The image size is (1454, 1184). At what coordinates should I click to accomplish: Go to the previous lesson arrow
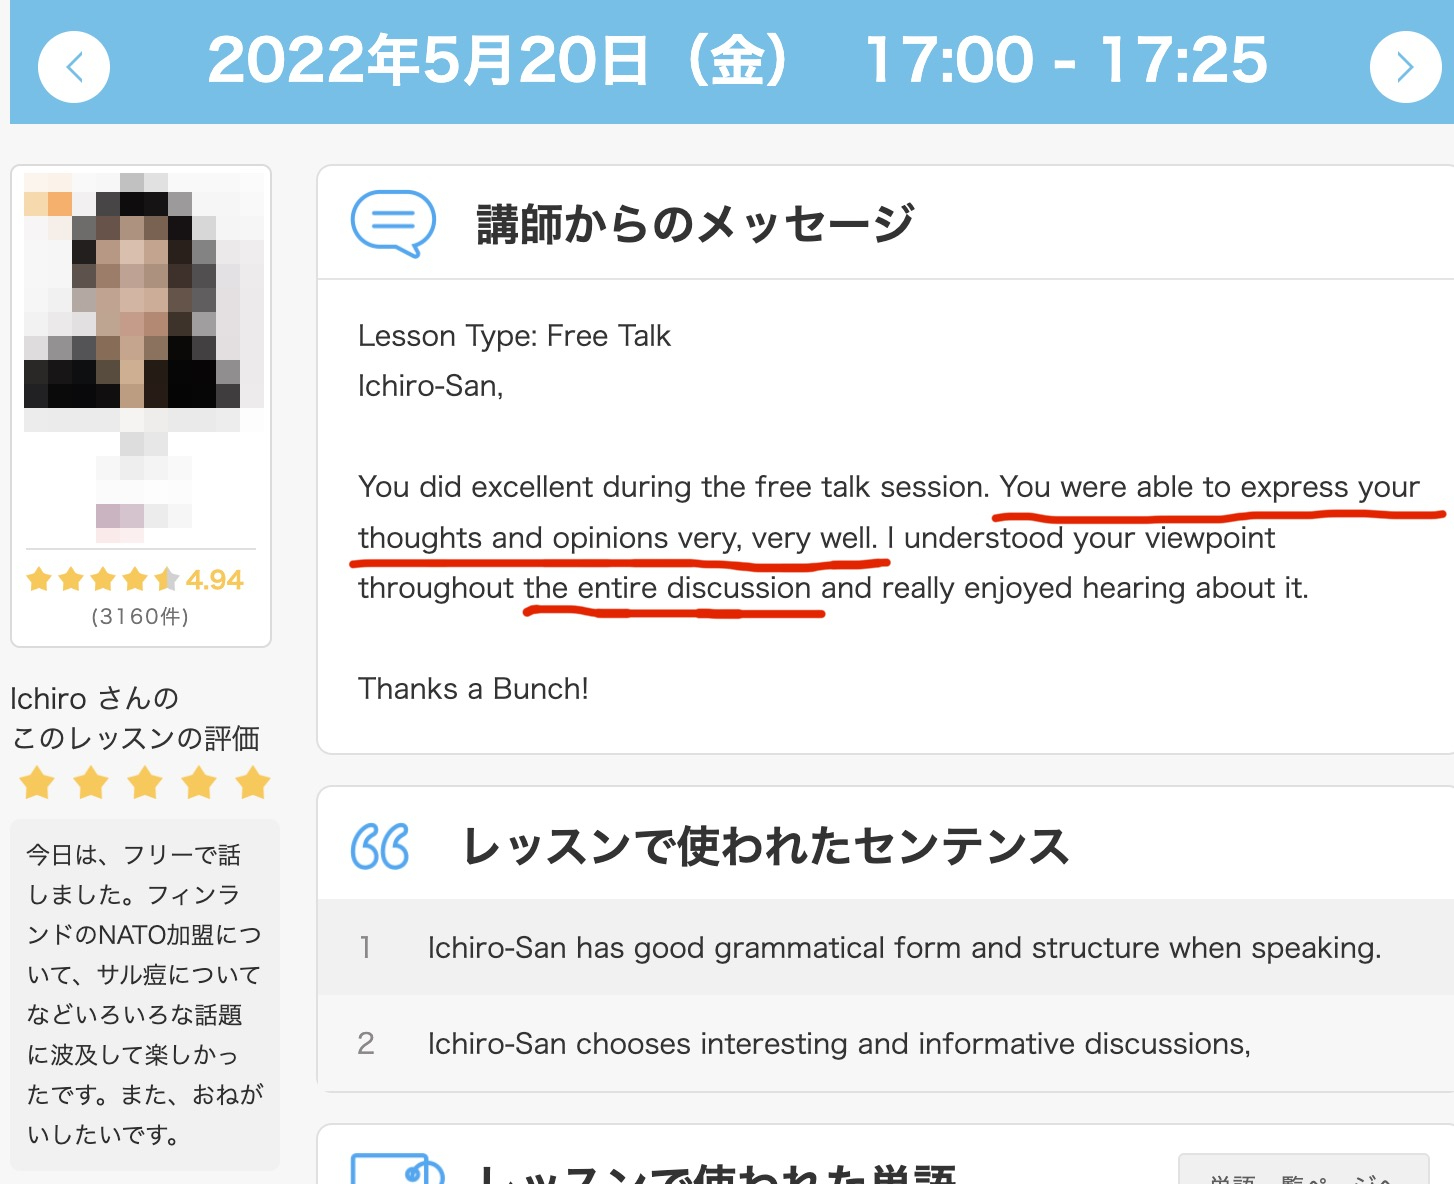click(x=74, y=67)
